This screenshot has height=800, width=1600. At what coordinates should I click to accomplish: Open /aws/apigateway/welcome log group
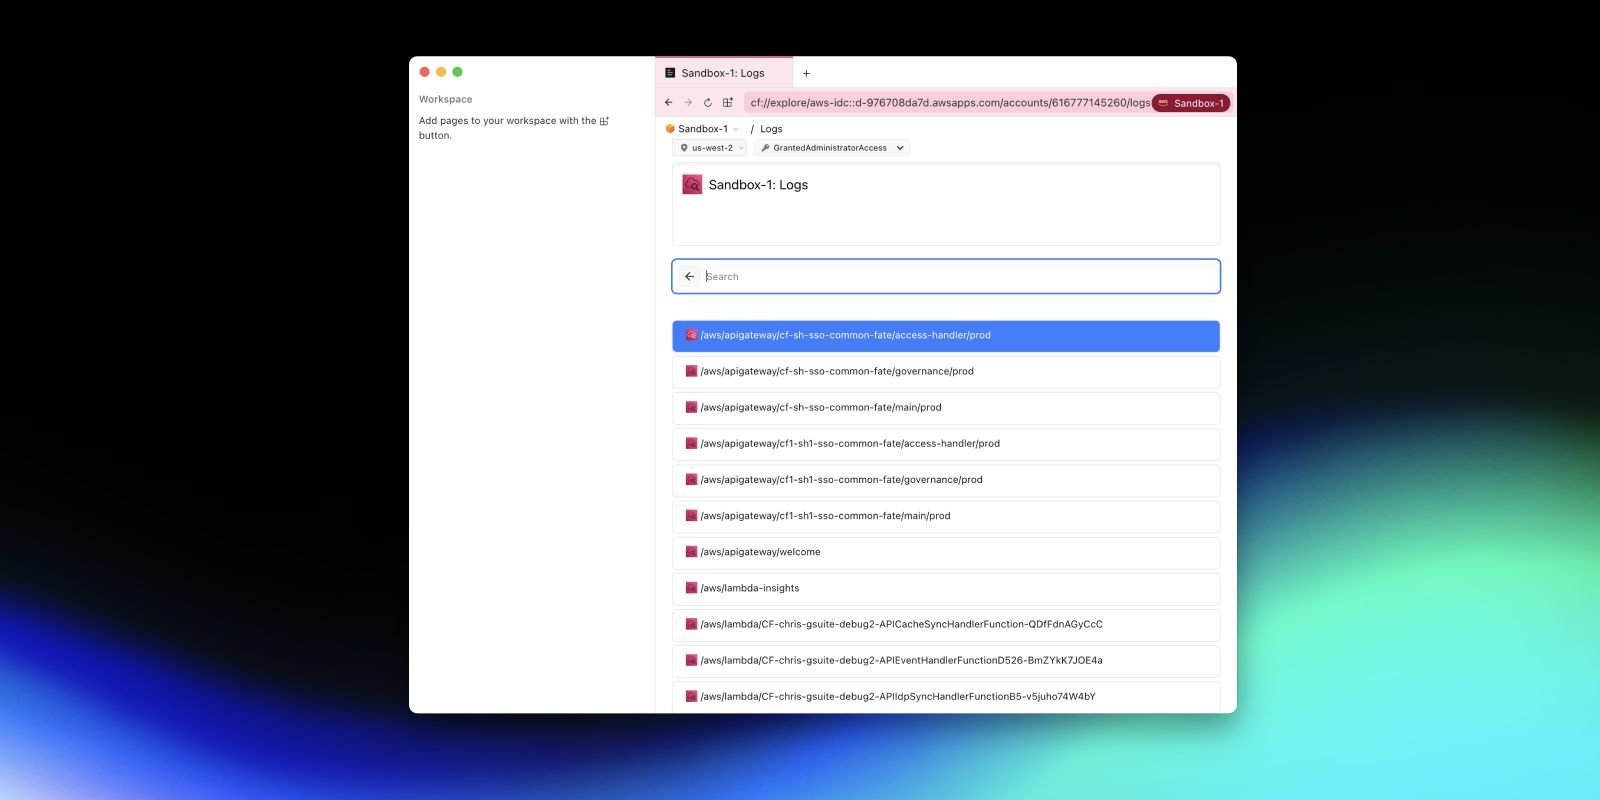point(946,552)
